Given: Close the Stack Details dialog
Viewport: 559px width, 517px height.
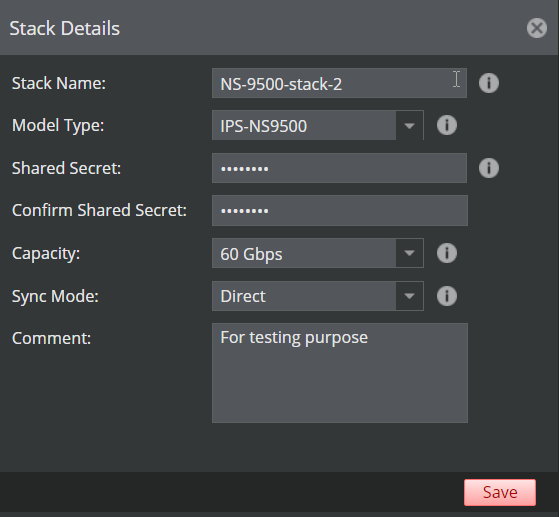Looking at the screenshot, I should tap(537, 28).
